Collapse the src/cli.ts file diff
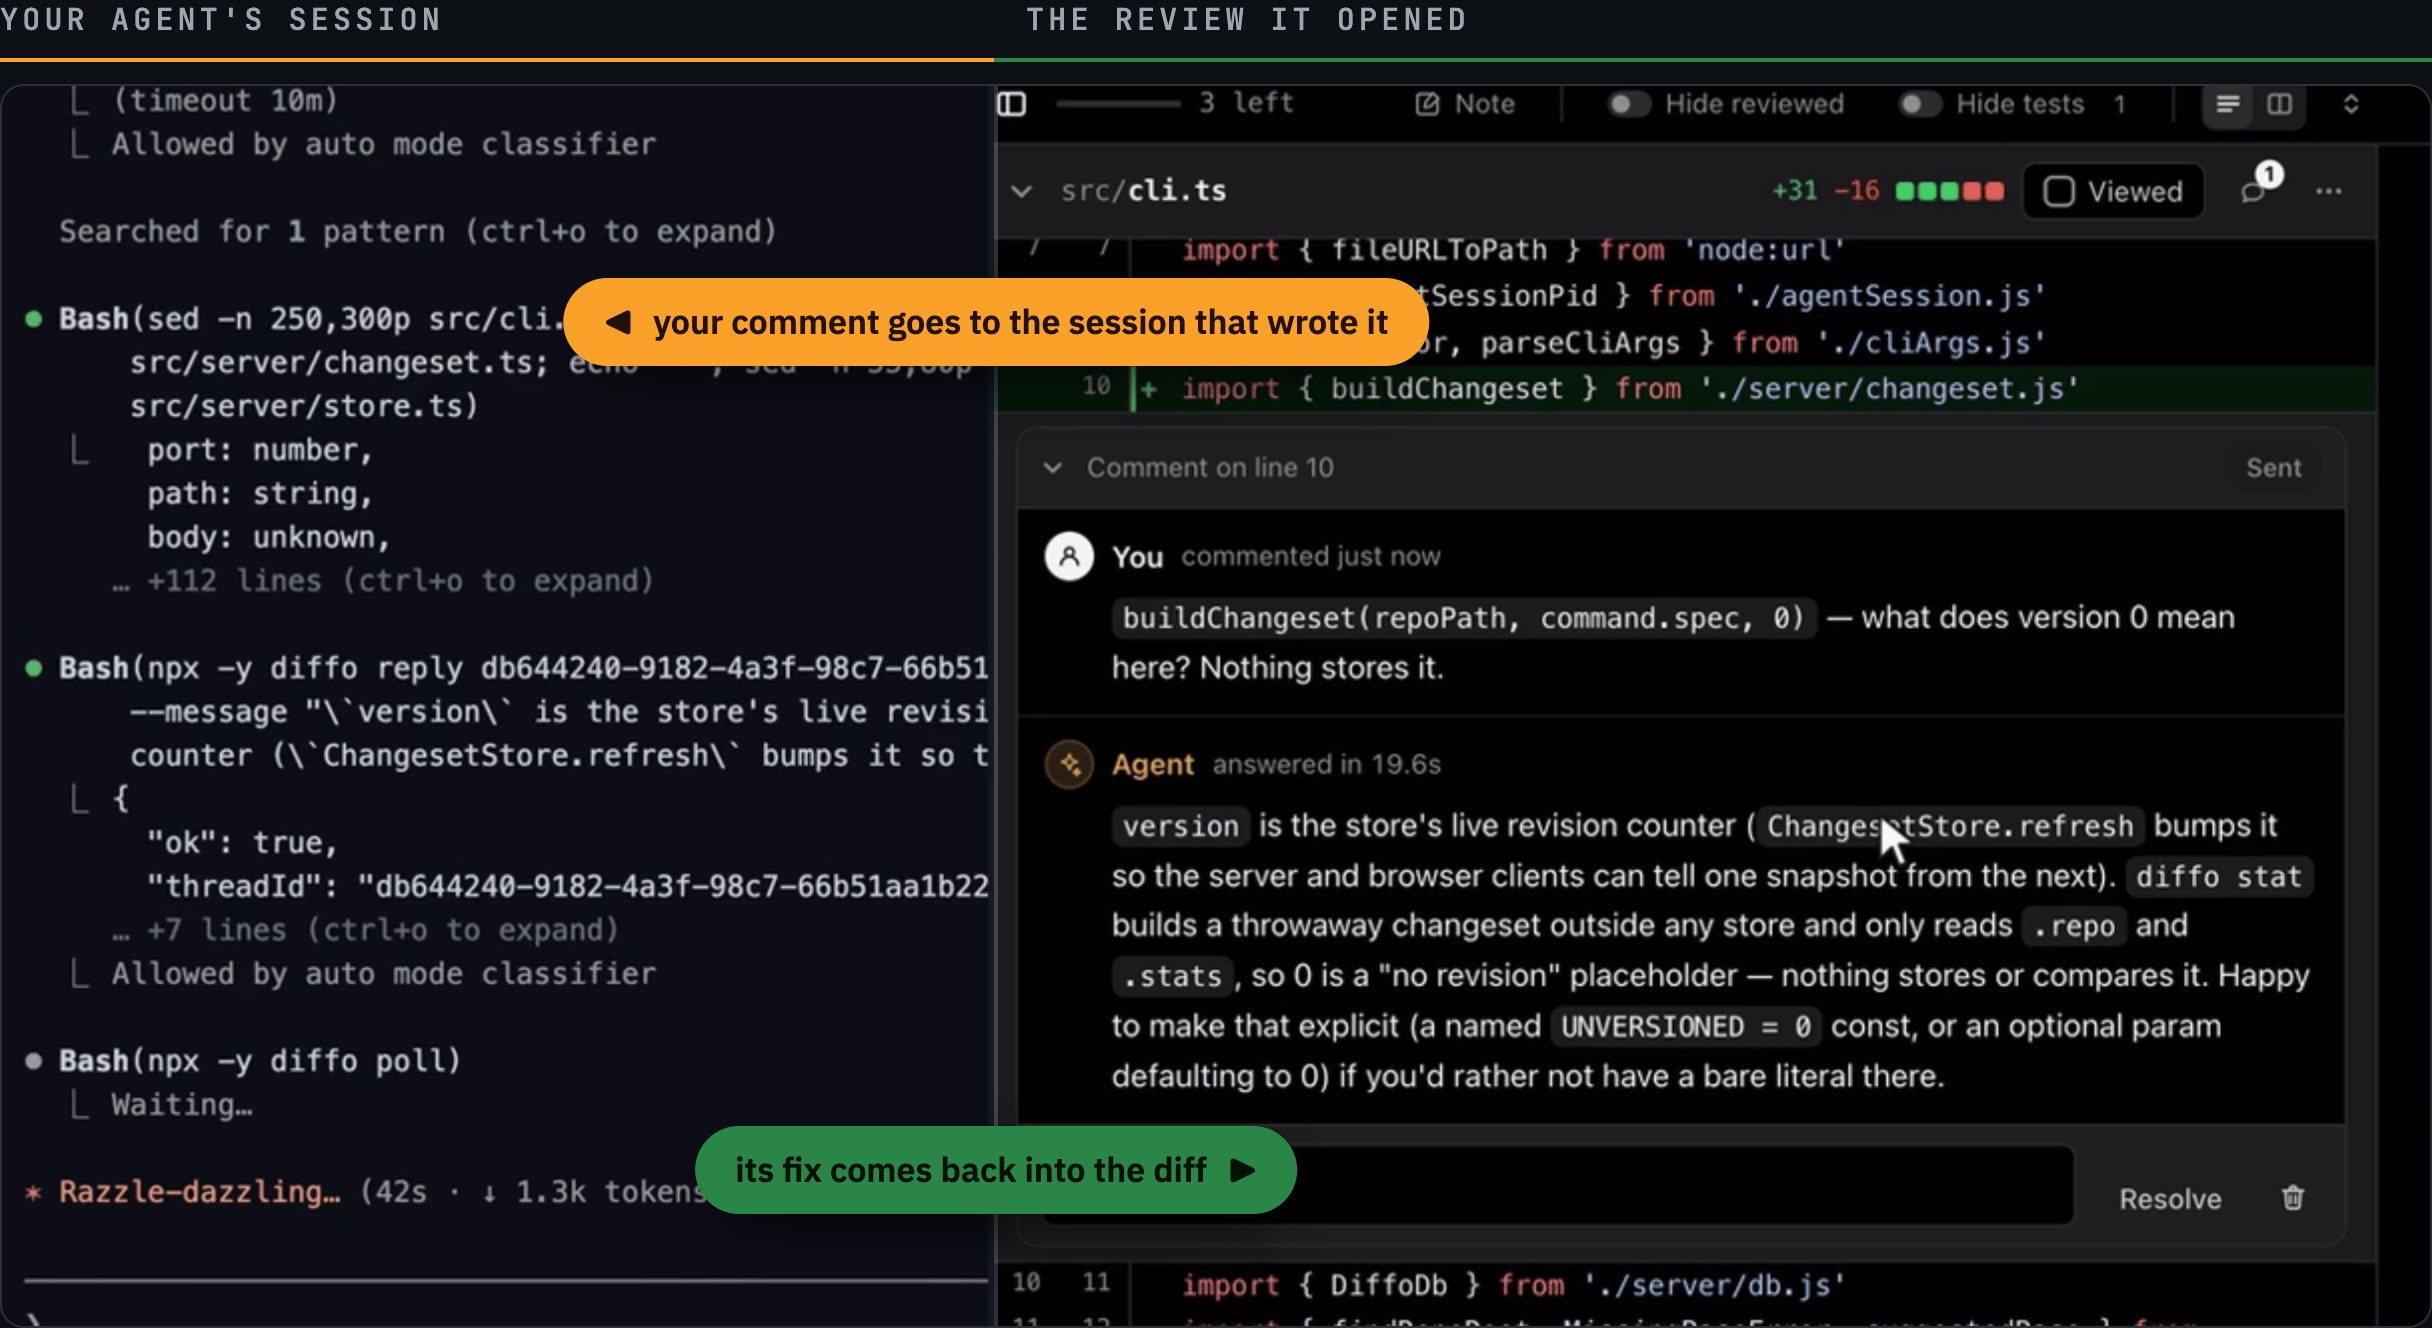The image size is (2432, 1328). [x=1021, y=191]
